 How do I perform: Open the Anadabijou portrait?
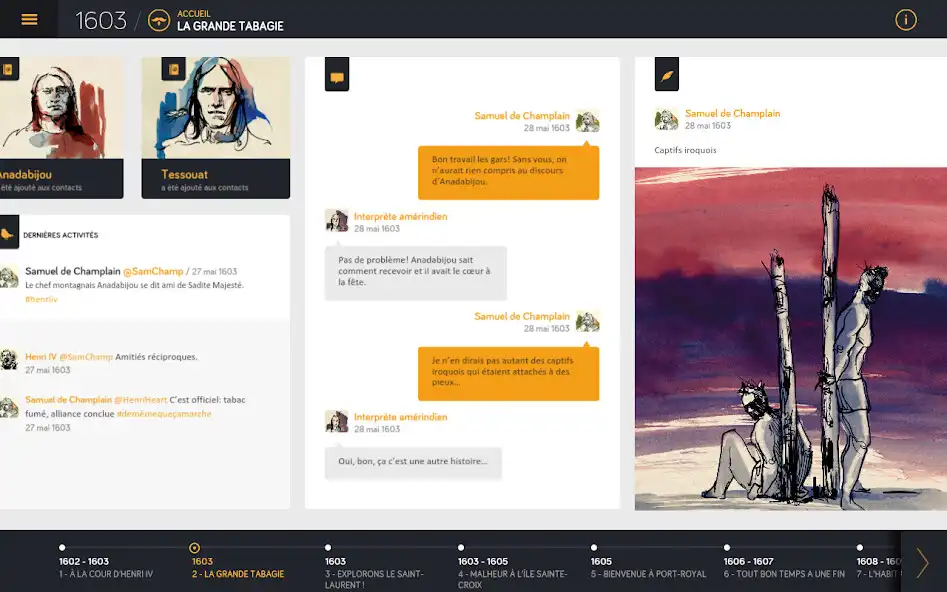click(x=62, y=108)
